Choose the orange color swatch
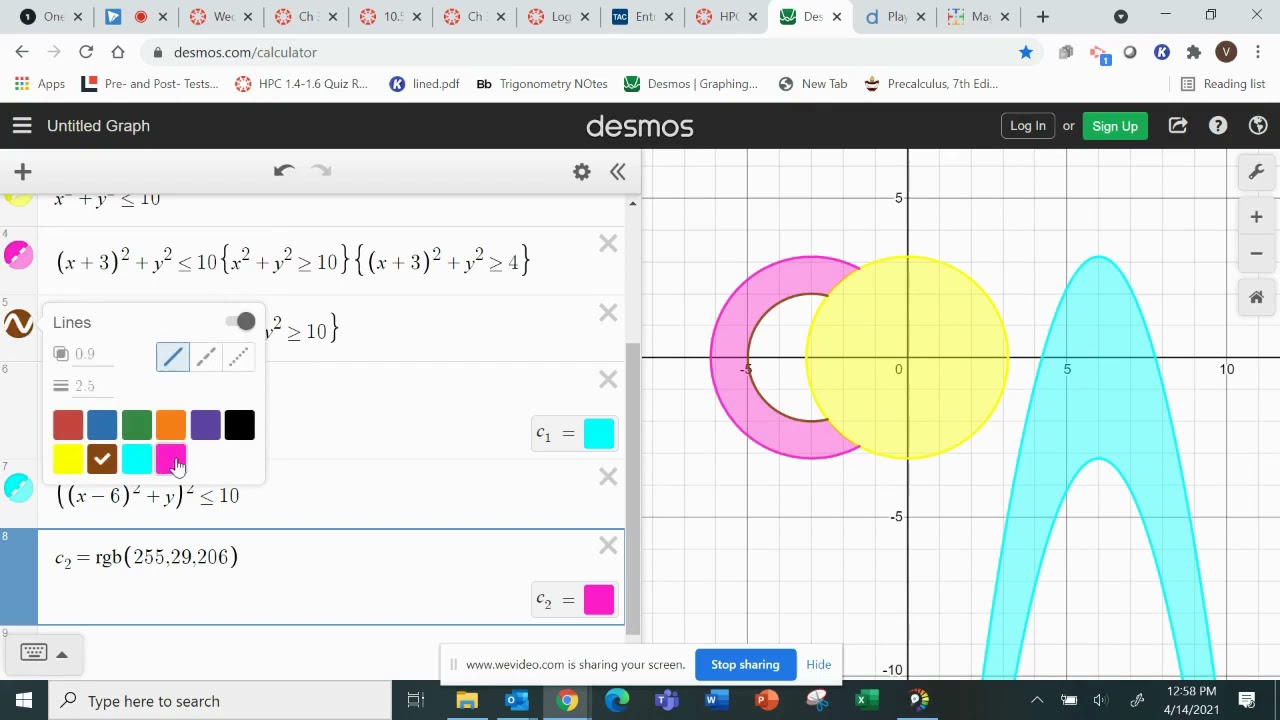This screenshot has height=720, width=1280. click(x=171, y=425)
